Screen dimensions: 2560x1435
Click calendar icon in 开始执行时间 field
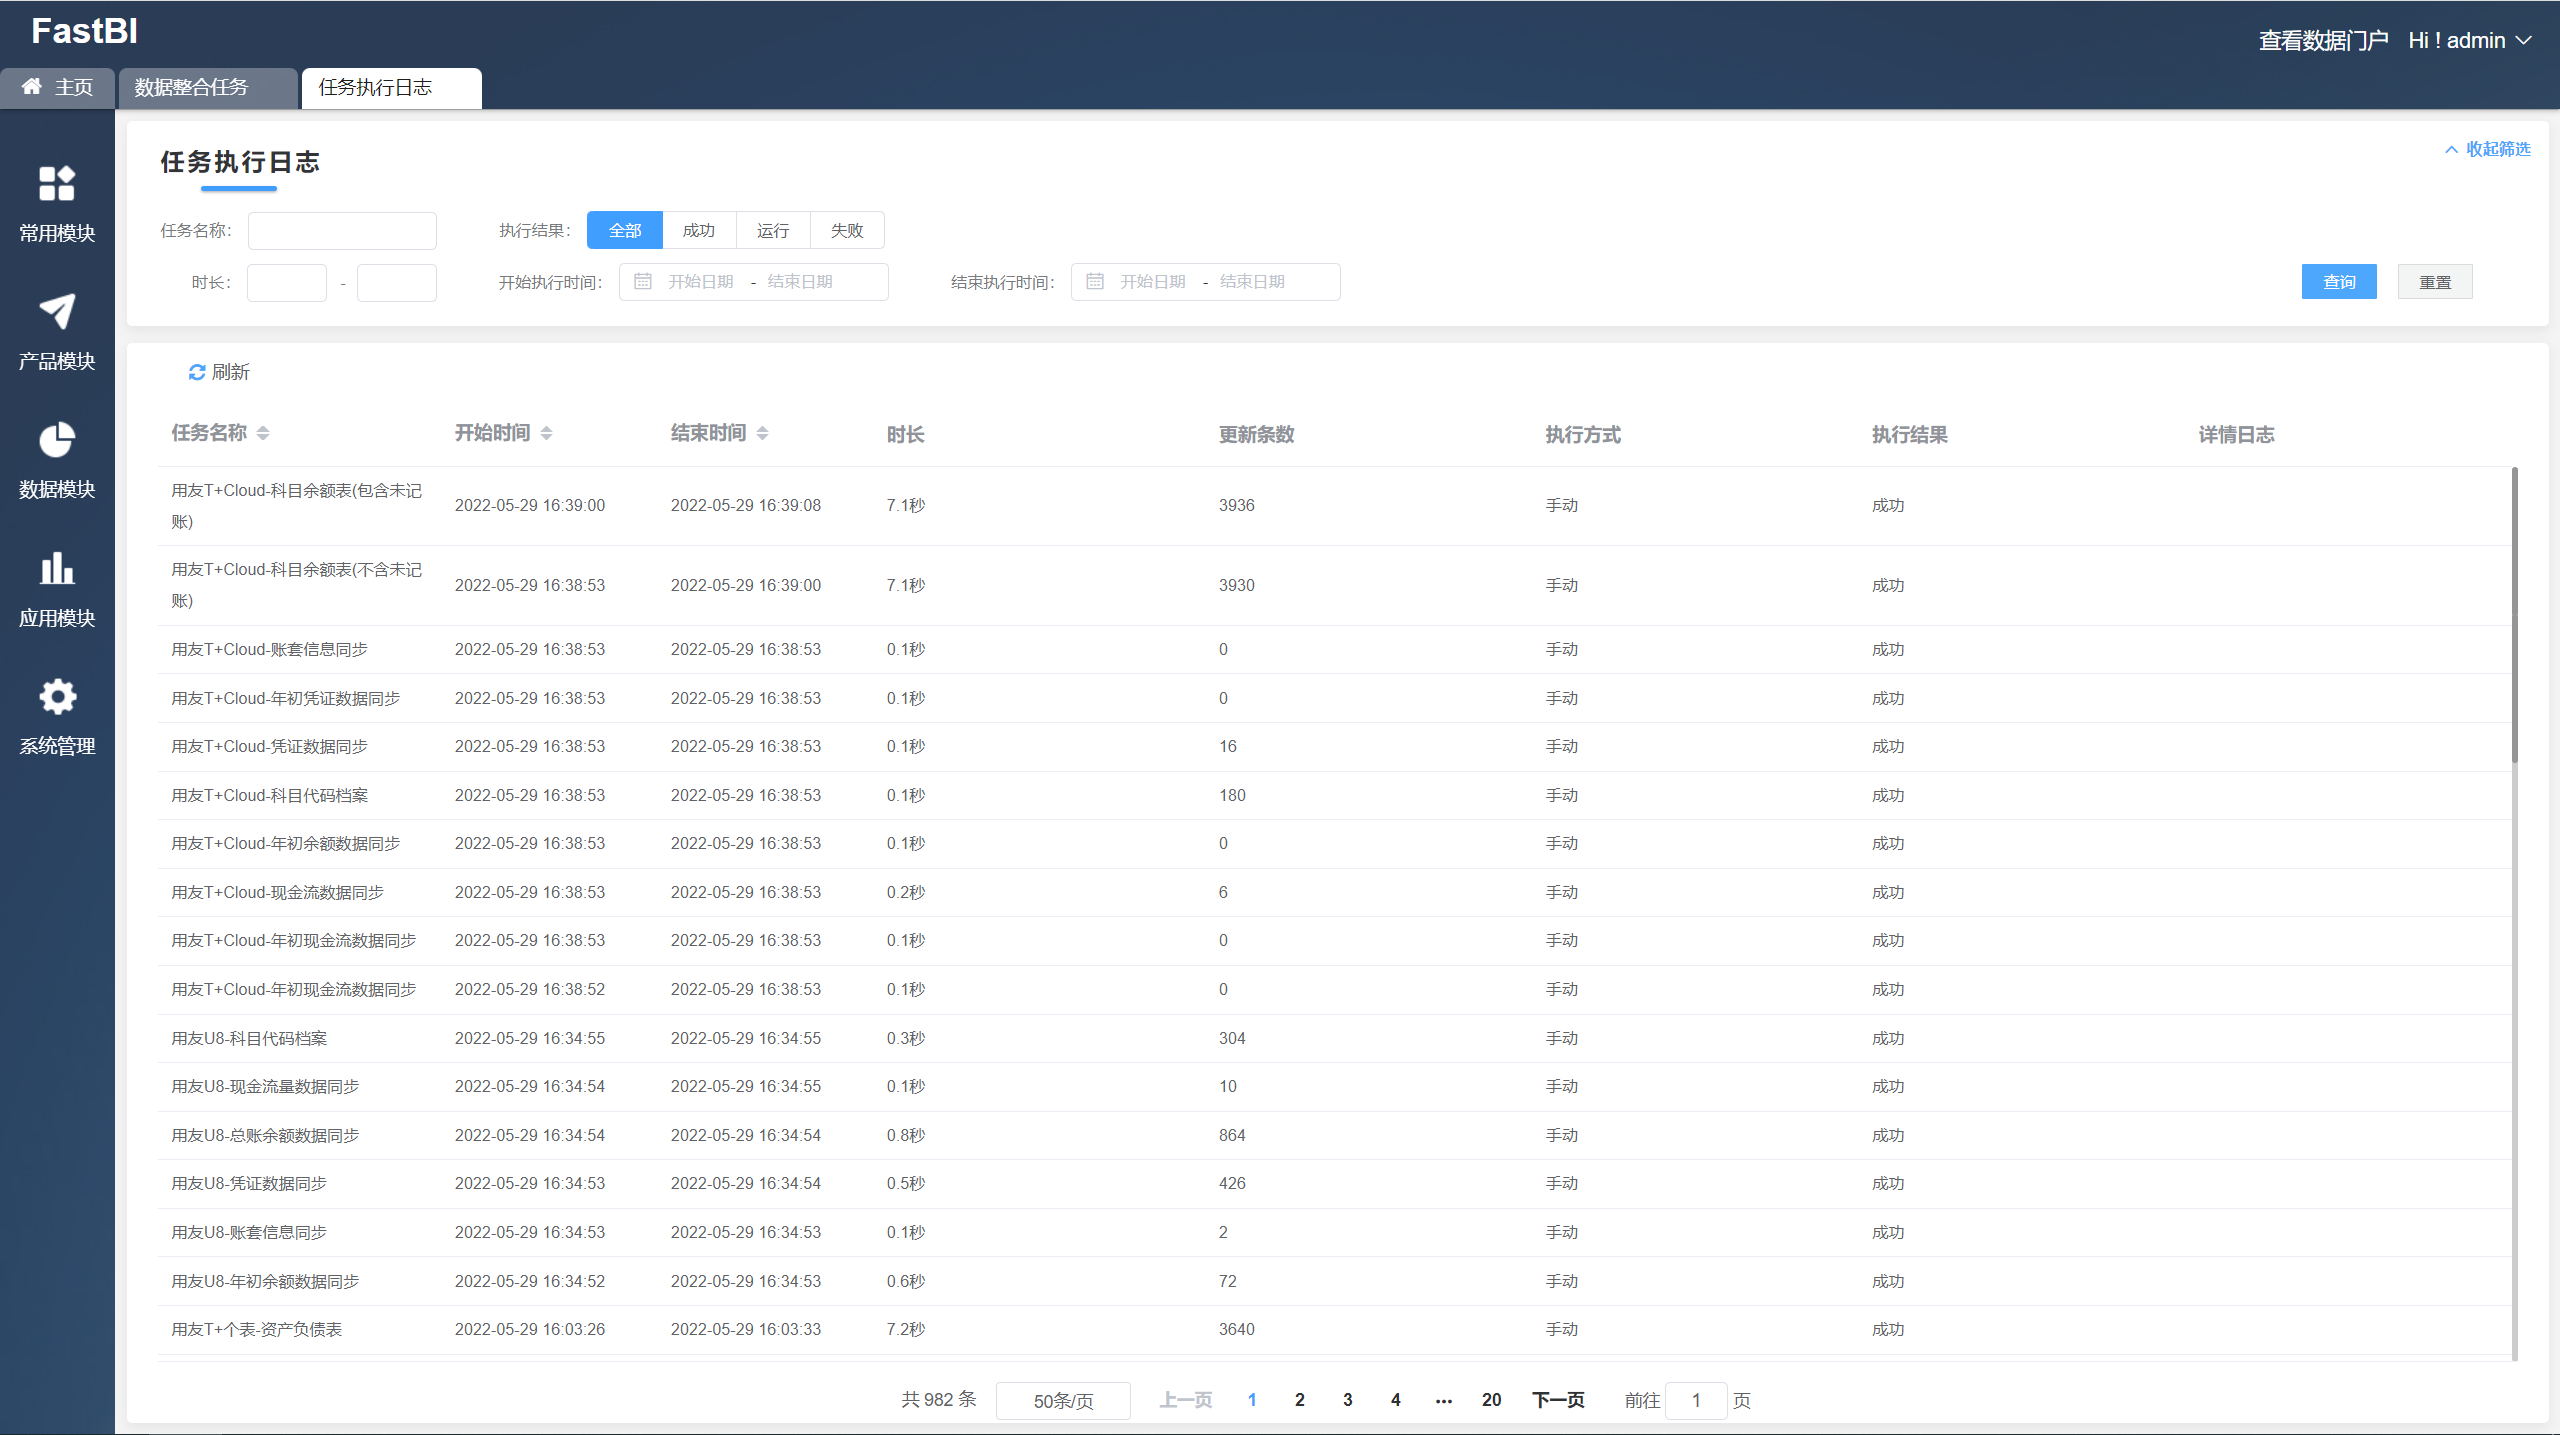click(x=643, y=282)
